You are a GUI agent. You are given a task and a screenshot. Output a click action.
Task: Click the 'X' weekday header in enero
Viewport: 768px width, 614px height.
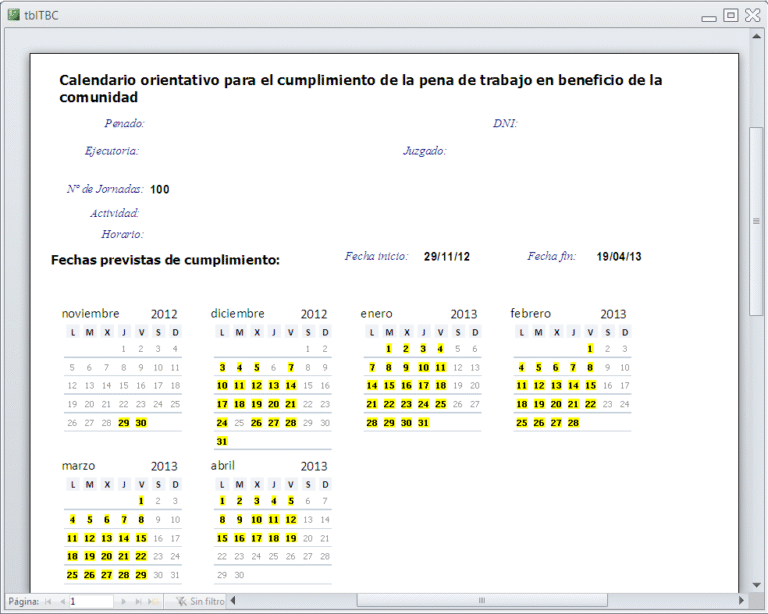click(407, 332)
